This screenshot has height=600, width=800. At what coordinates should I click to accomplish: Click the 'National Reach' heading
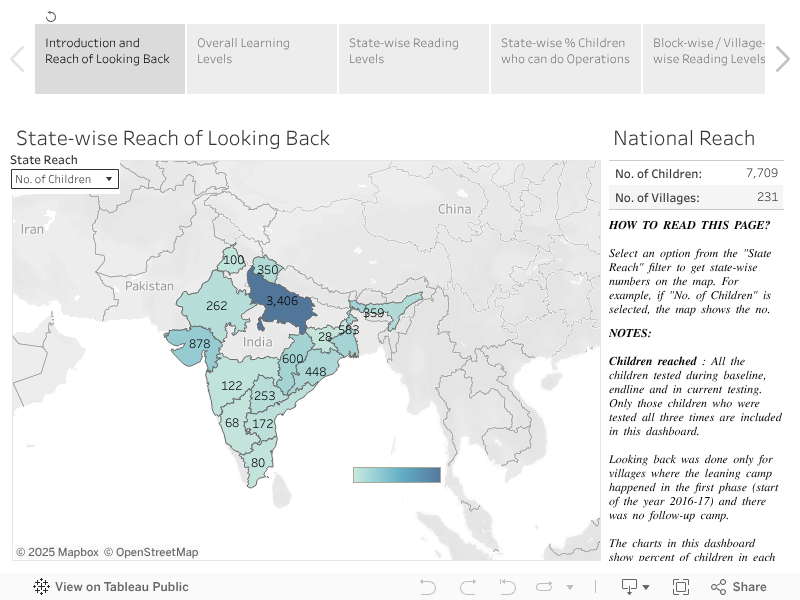point(684,138)
